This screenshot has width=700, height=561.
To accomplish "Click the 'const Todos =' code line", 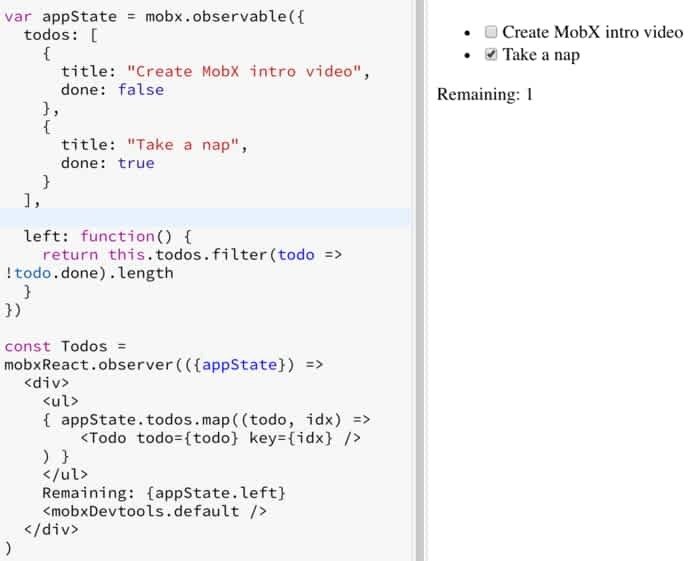I will (x=66, y=346).
